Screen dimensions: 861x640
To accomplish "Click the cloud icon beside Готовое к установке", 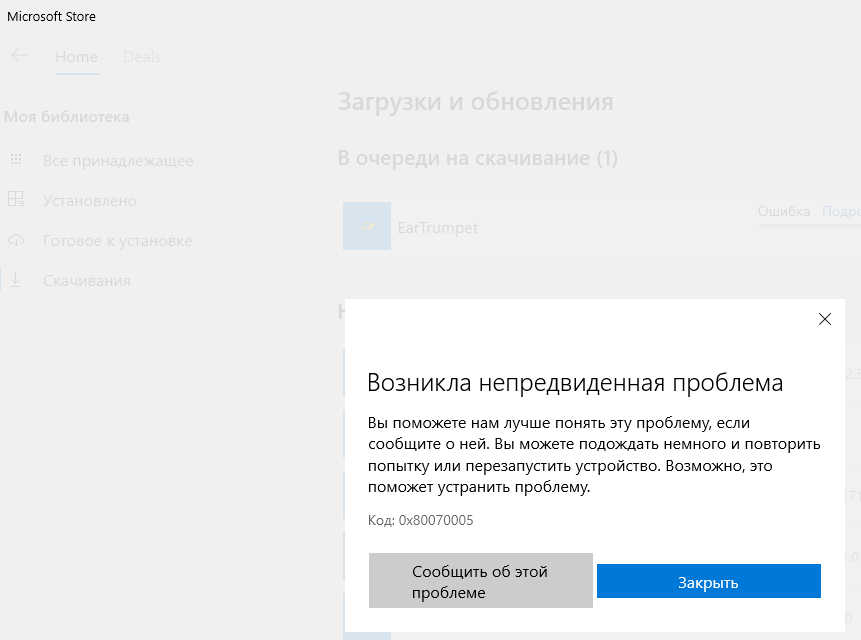I will 16,240.
